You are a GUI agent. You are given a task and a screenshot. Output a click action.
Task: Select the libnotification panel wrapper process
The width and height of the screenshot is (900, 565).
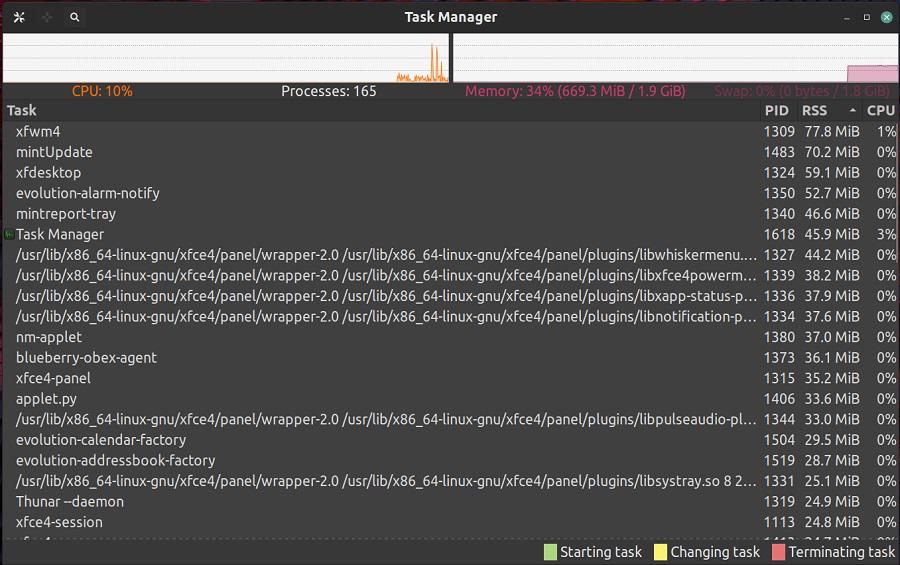(450, 317)
